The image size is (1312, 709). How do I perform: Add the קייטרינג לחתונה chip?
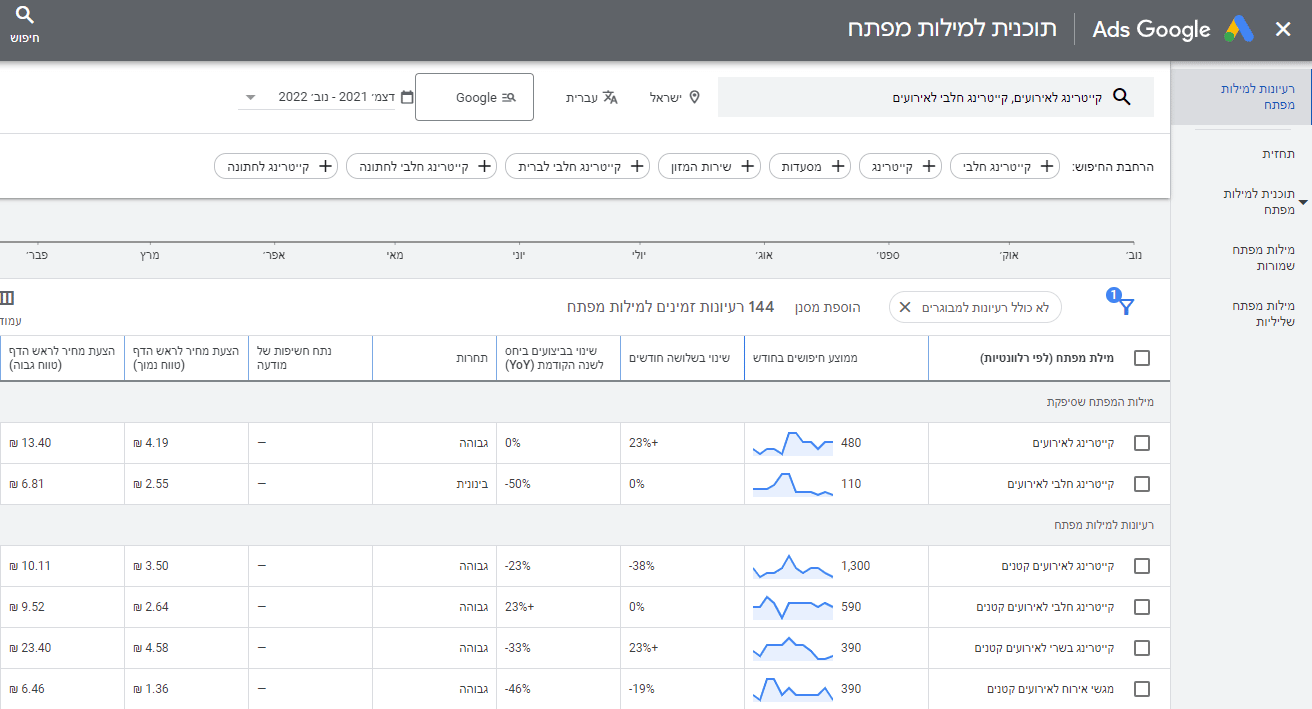276,166
